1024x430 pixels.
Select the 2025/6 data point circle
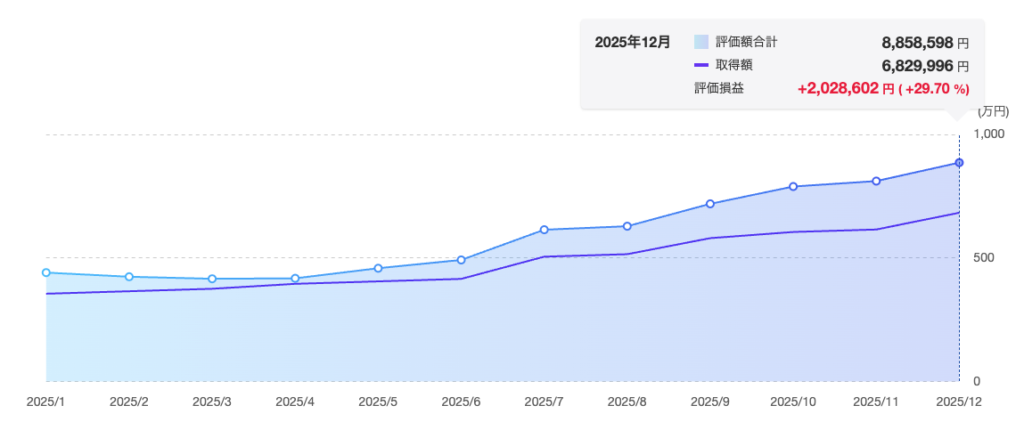click(461, 260)
